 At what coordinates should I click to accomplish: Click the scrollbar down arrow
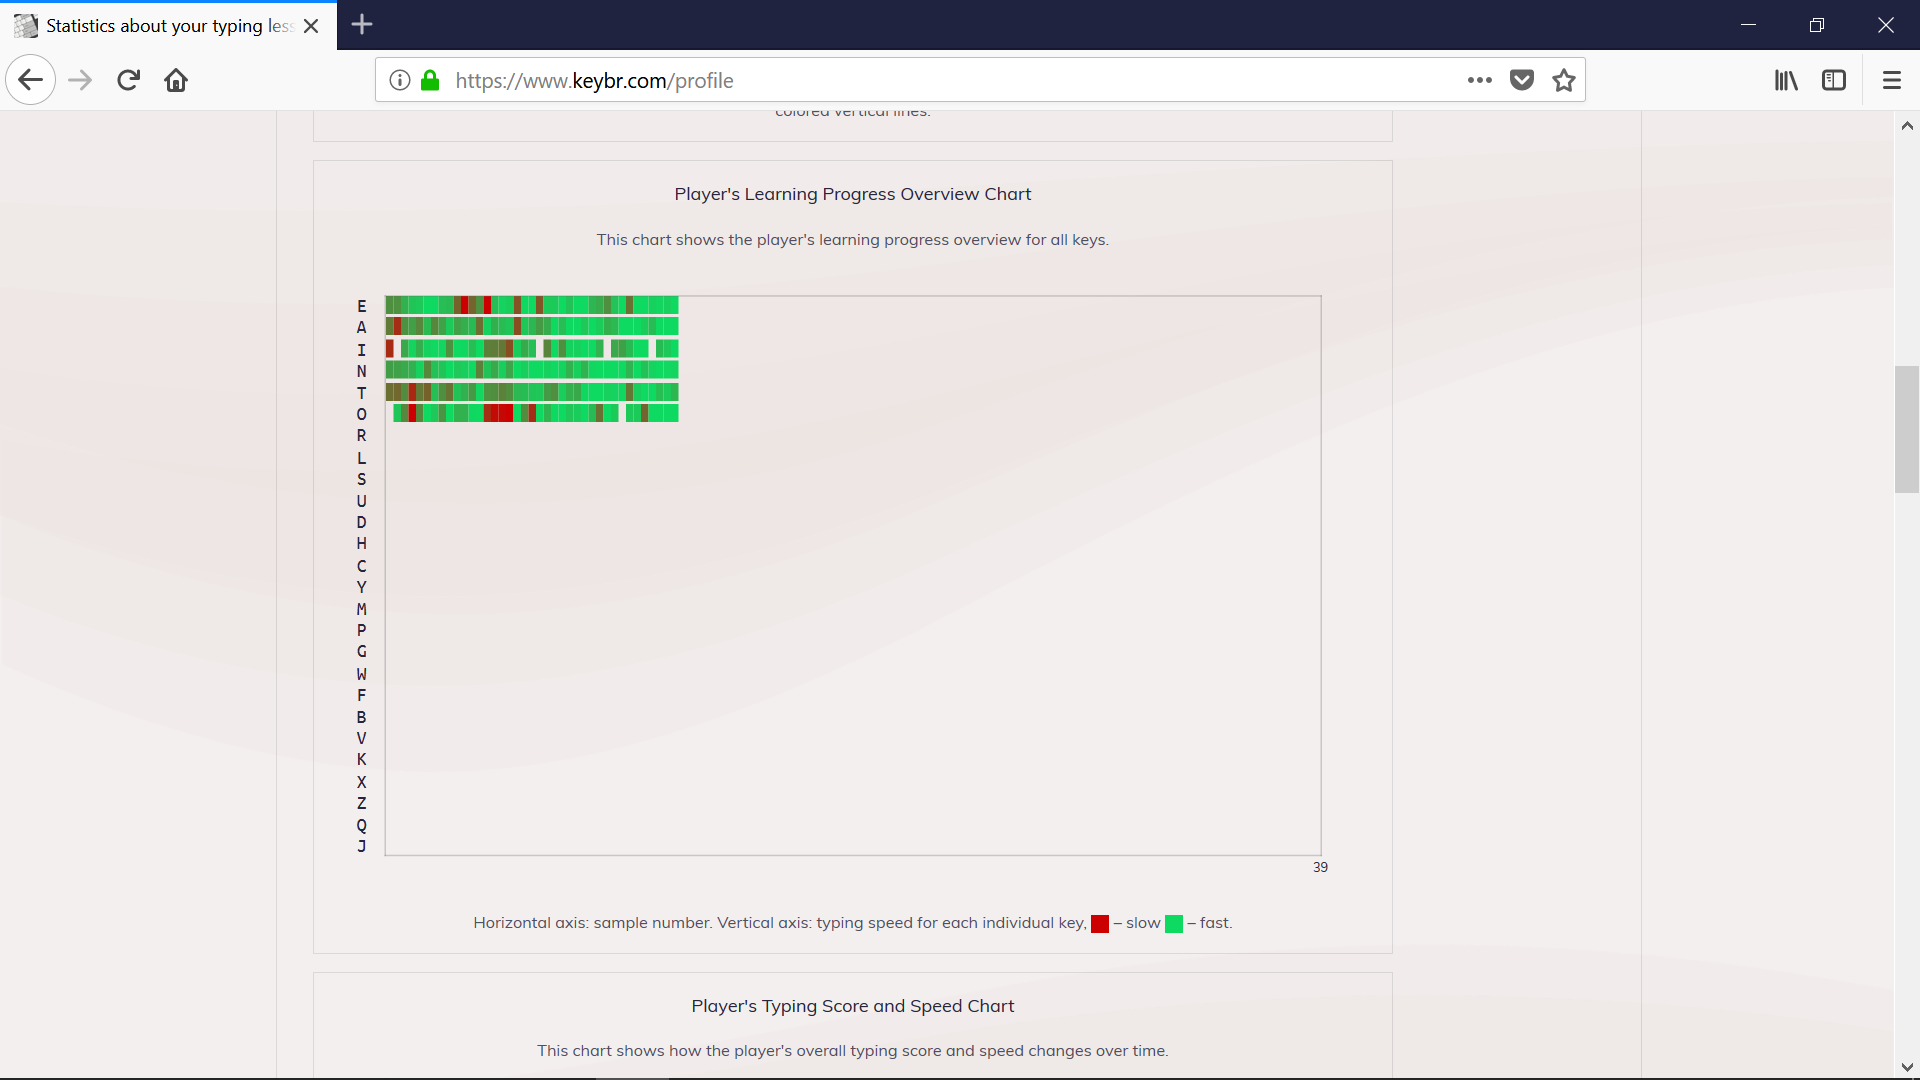(x=1907, y=1067)
